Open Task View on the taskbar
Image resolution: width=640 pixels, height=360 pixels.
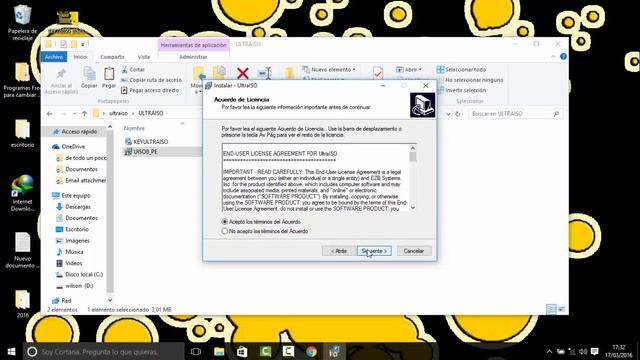[x=196, y=351]
